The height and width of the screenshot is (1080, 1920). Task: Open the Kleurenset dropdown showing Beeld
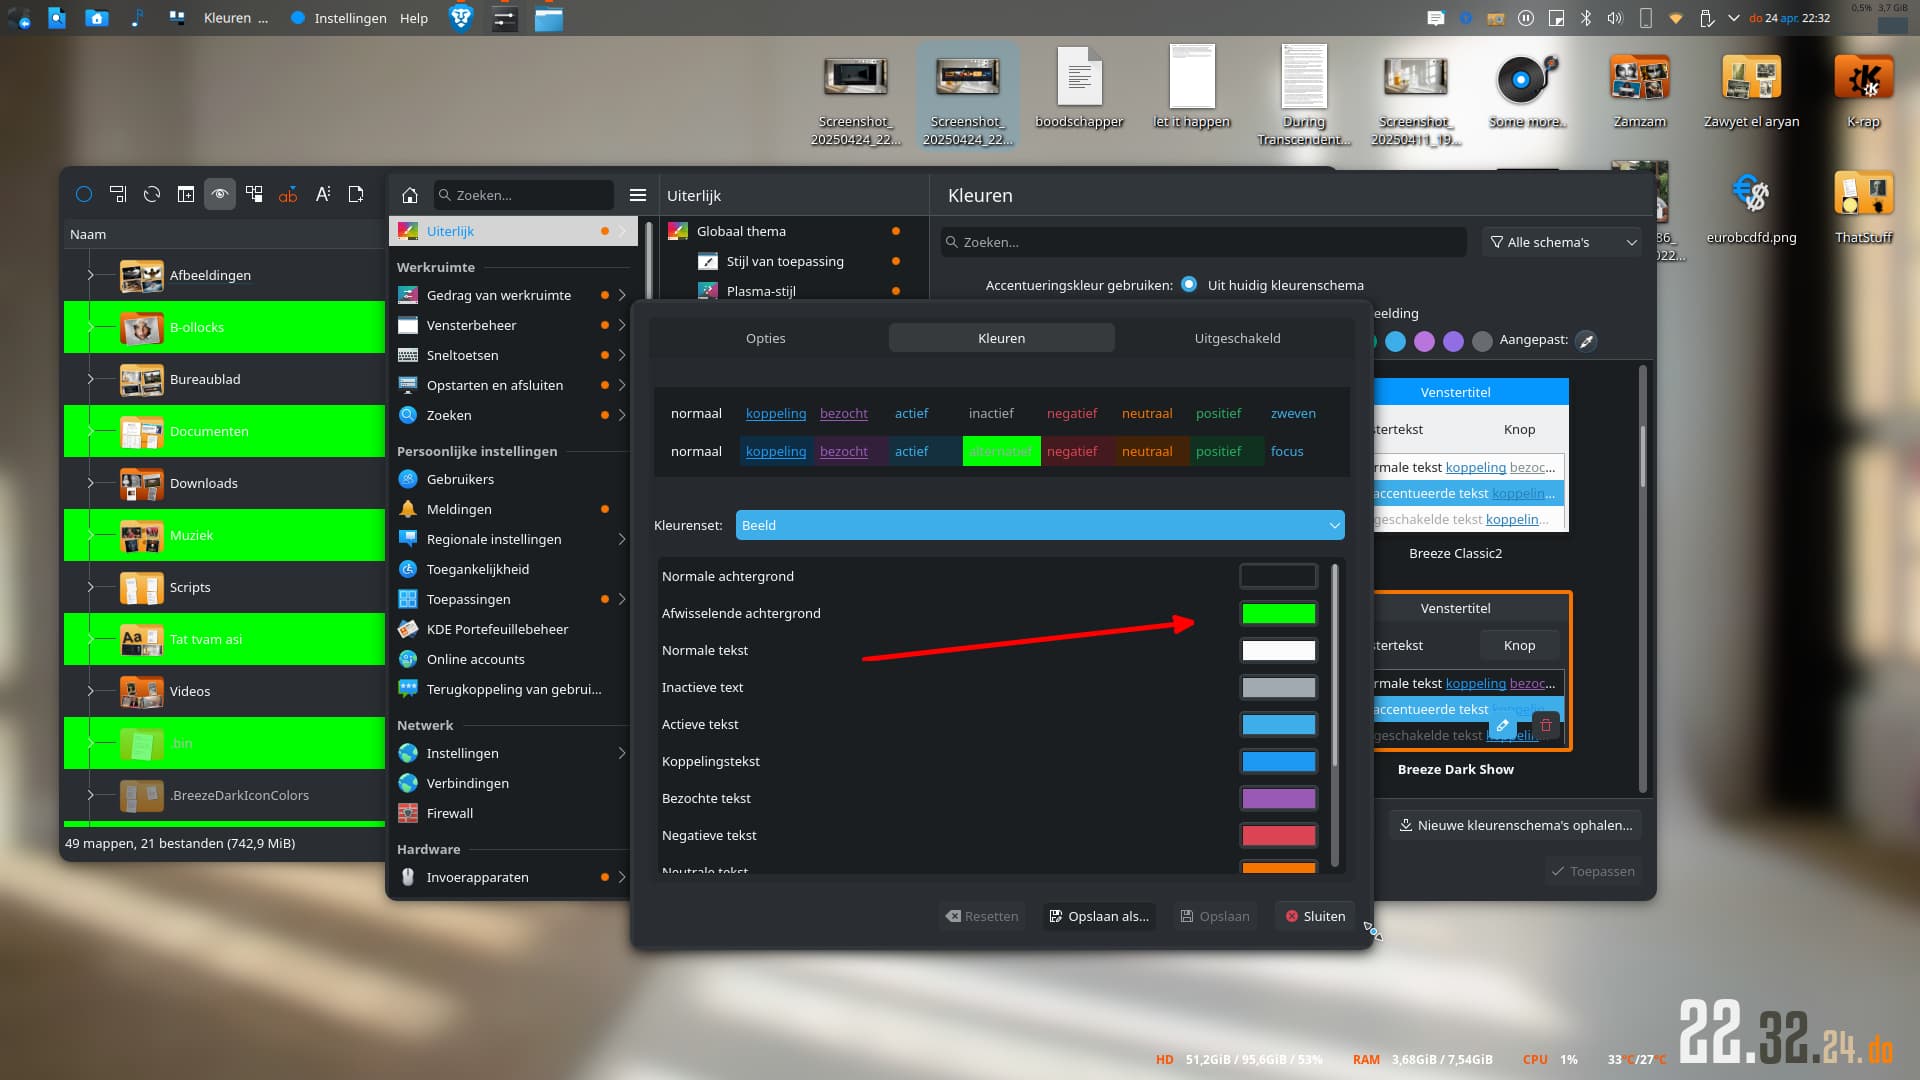(1040, 525)
